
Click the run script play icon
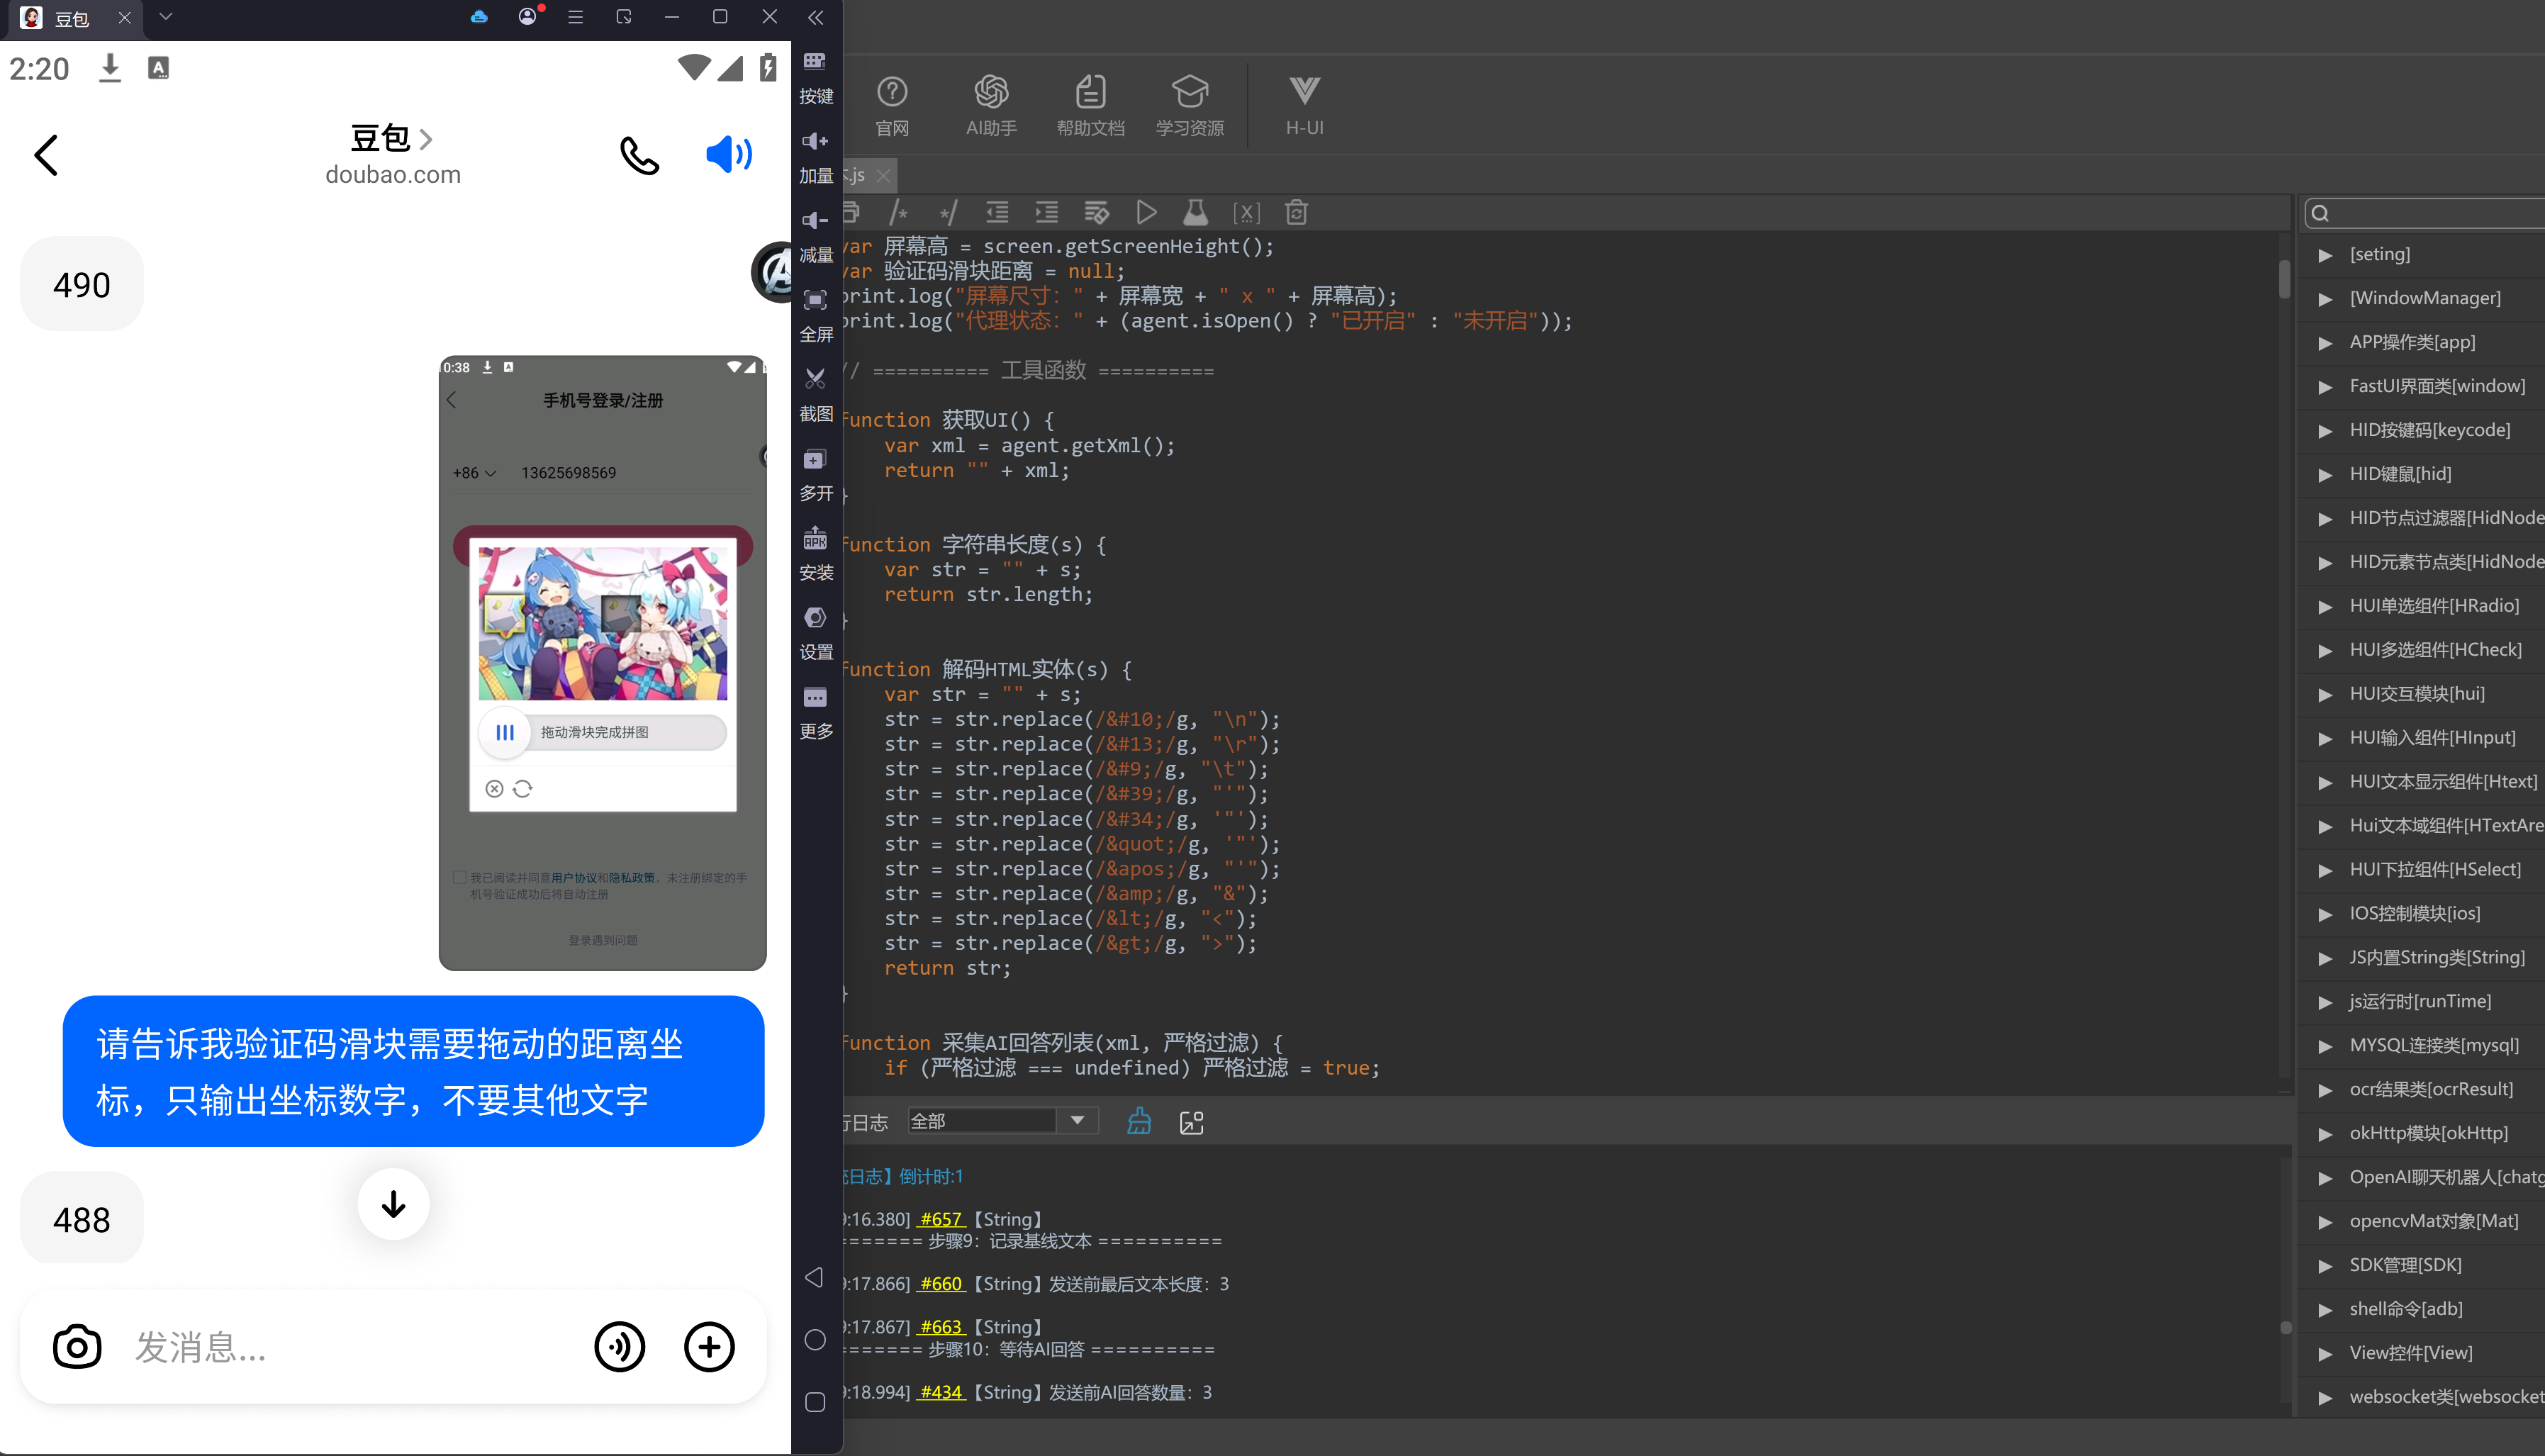[1146, 212]
